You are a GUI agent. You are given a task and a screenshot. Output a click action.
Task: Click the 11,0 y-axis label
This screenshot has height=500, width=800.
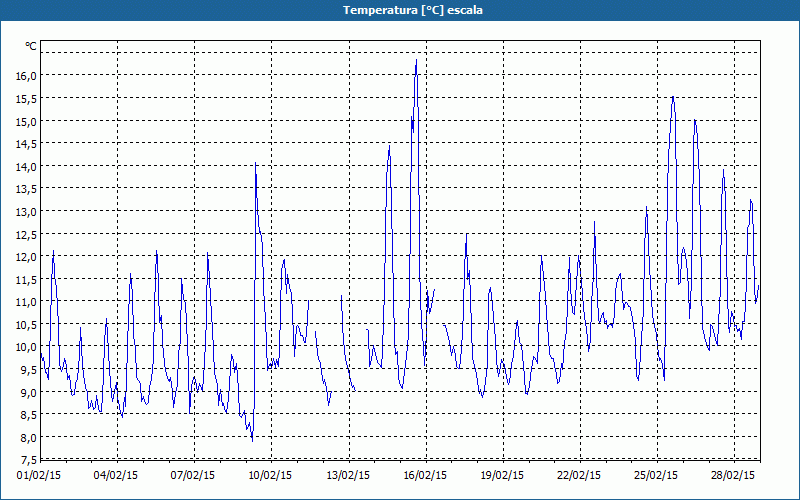pos(26,302)
